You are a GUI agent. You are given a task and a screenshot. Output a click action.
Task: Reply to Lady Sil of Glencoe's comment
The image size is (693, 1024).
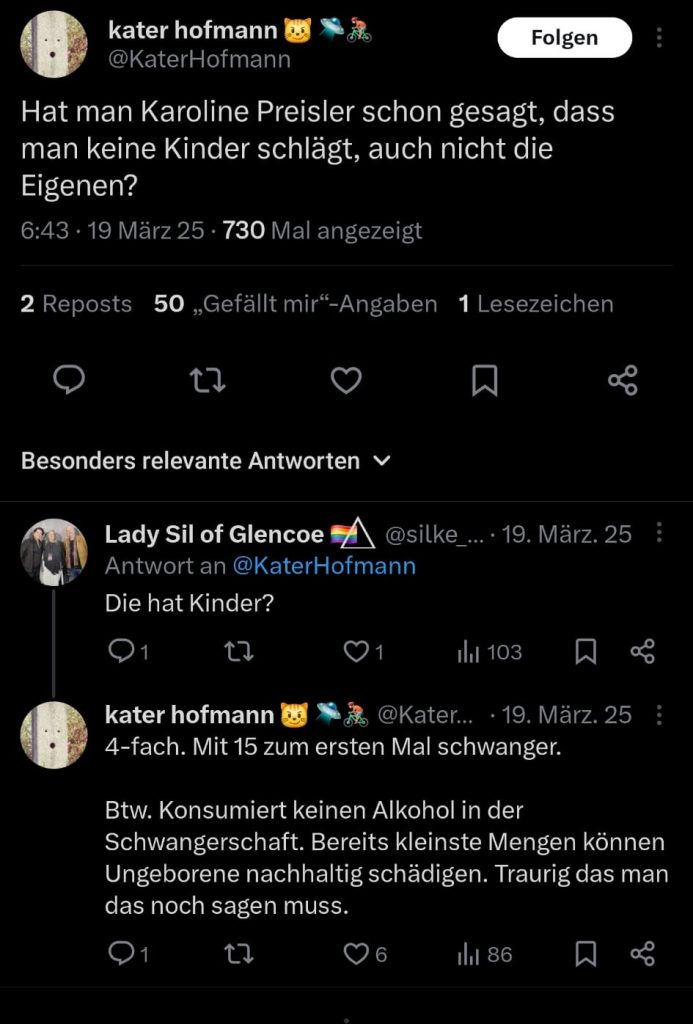121,652
